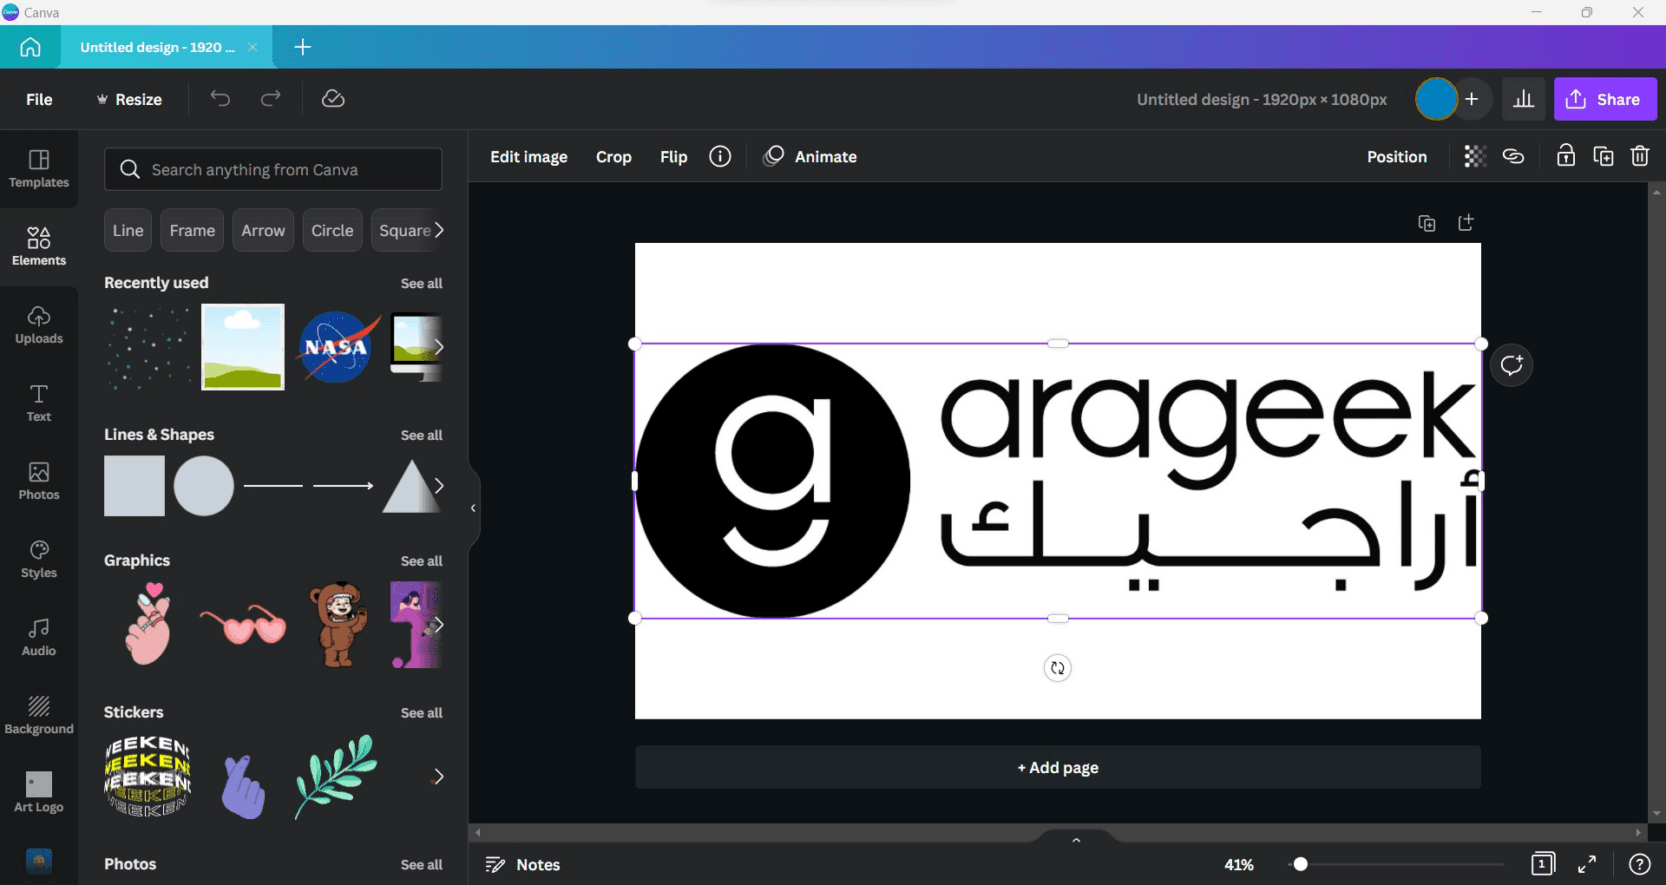Add collaborator with plus beside avatar
The image size is (1666, 885).
[x=1472, y=99]
